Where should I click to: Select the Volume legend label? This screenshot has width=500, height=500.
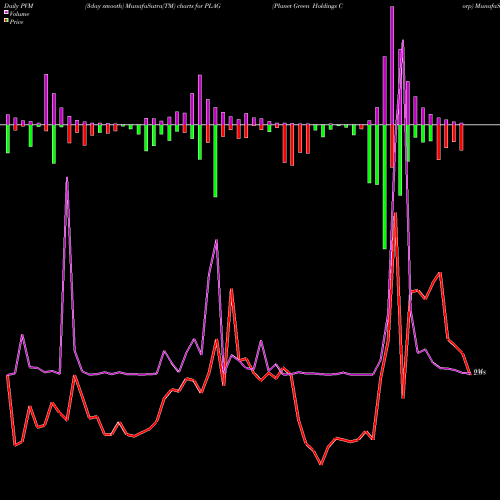point(19,14)
